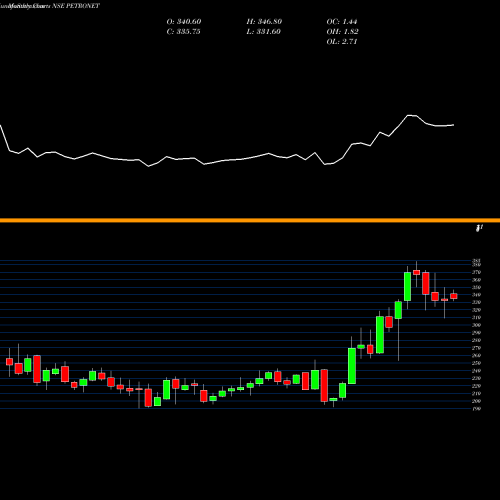This screenshot has height=500, width=500.
Task: Click the 370 price axis label
Action: click(476, 272)
